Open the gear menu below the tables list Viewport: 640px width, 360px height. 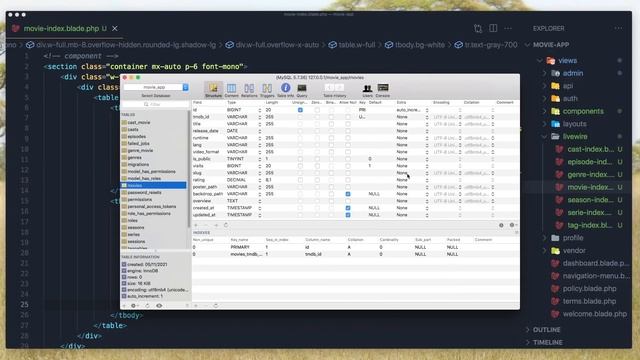point(134,305)
